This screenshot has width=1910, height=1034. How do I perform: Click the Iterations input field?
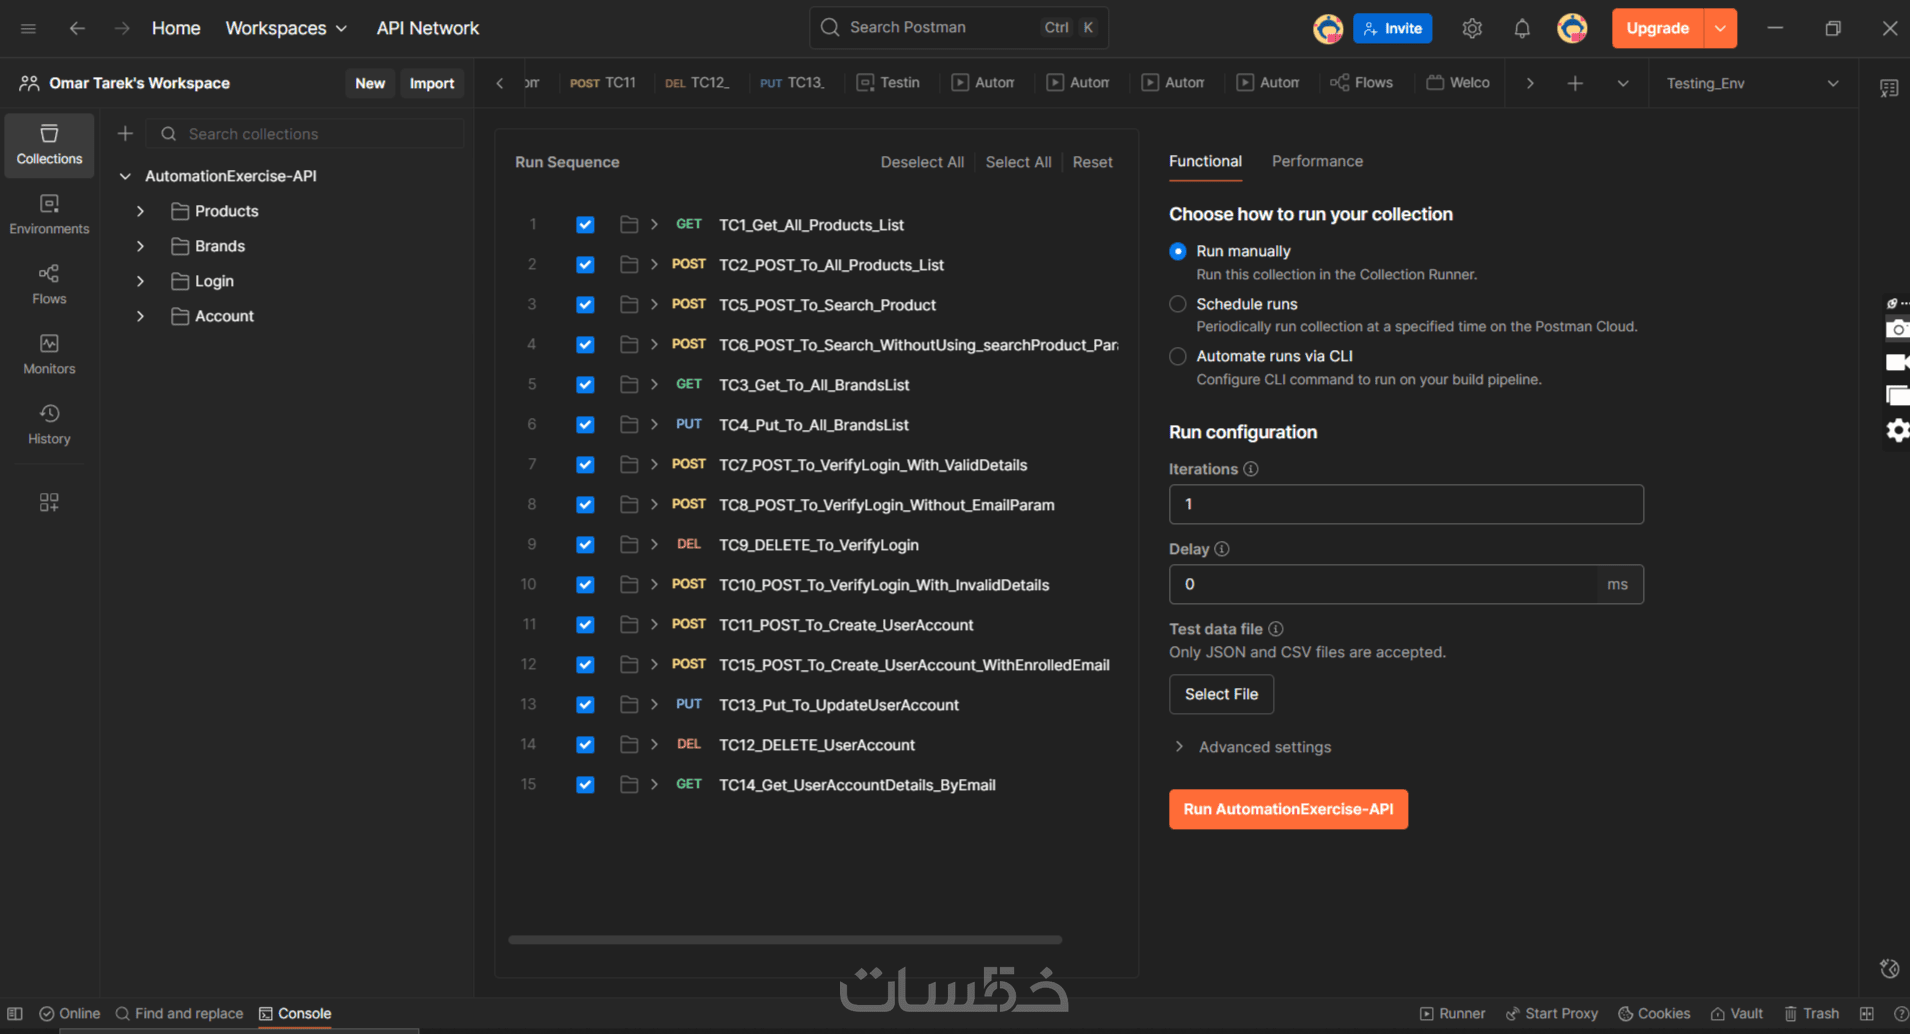pos(1406,504)
